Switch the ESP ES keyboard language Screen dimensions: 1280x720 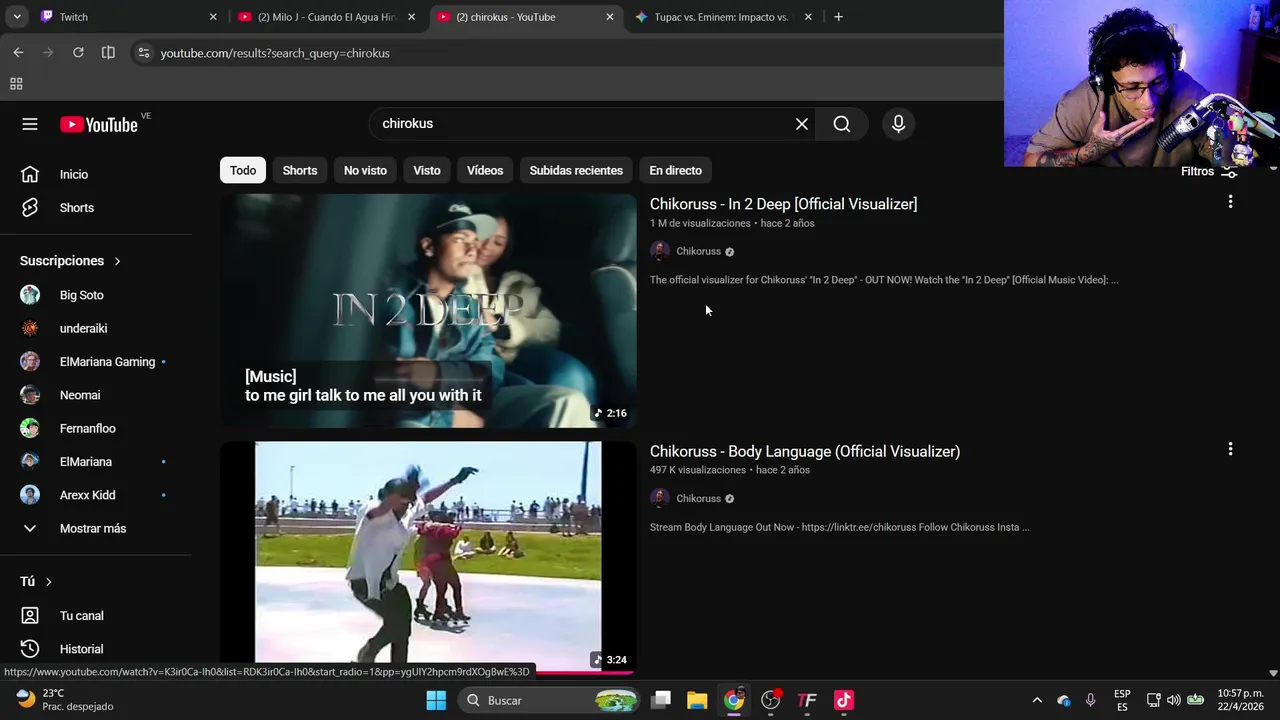1122,700
